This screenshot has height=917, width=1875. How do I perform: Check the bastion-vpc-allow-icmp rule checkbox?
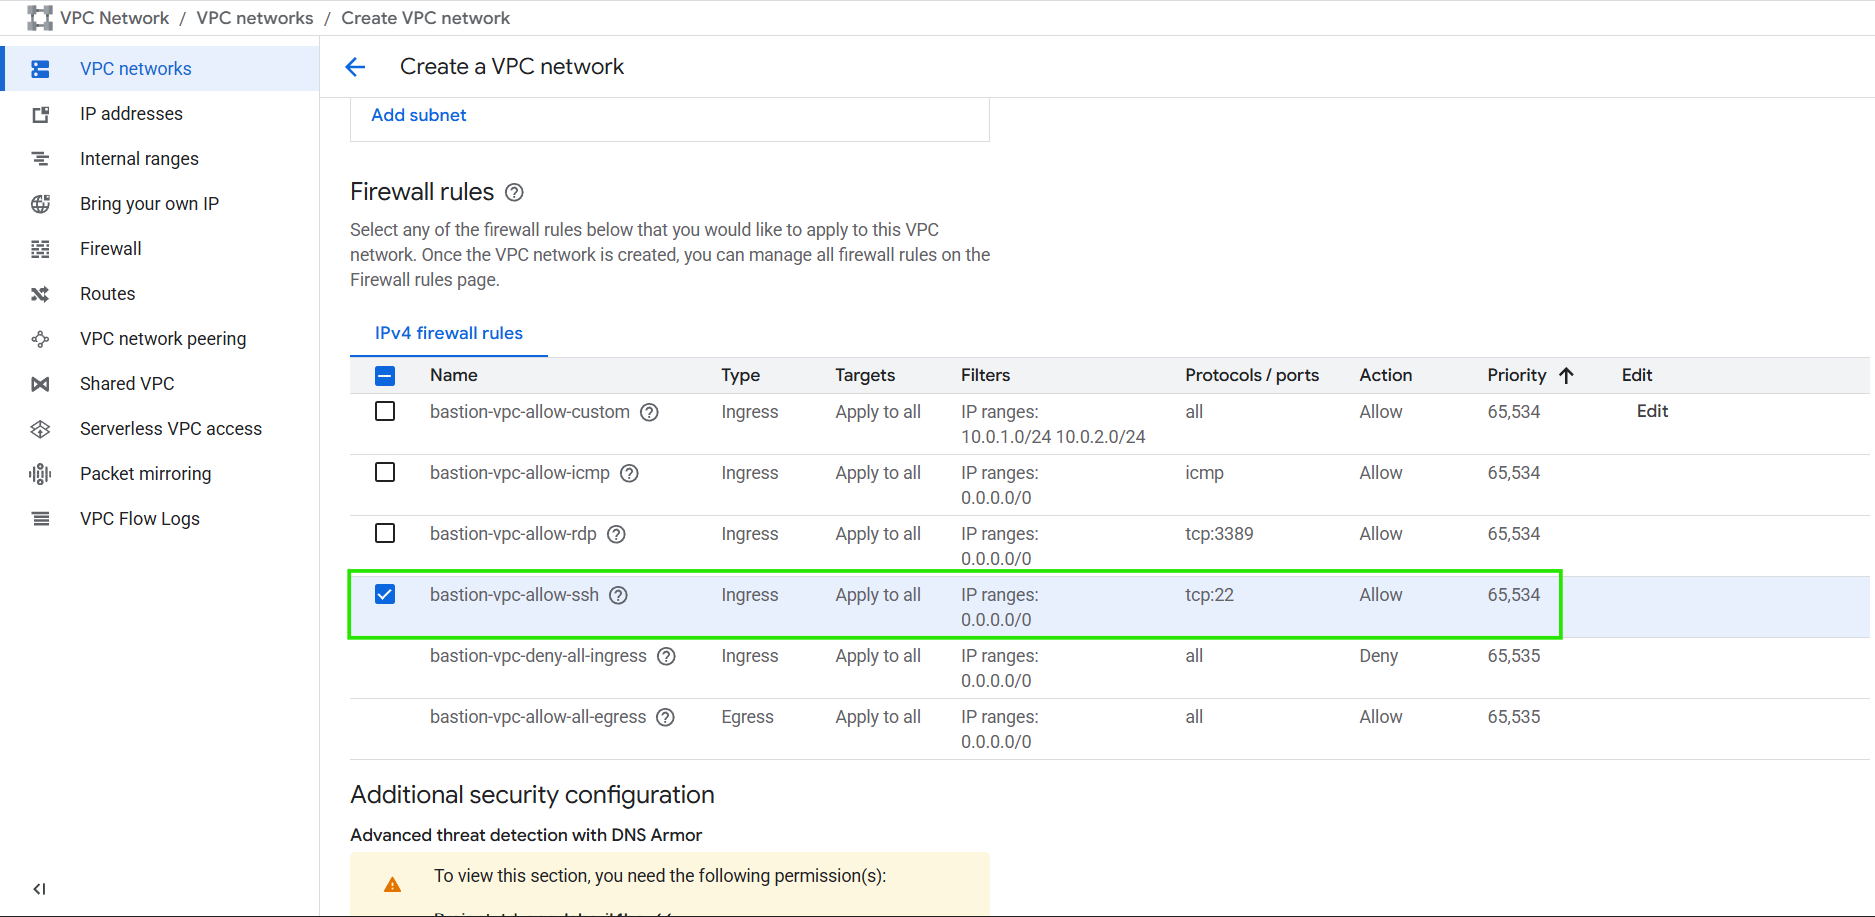[385, 472]
